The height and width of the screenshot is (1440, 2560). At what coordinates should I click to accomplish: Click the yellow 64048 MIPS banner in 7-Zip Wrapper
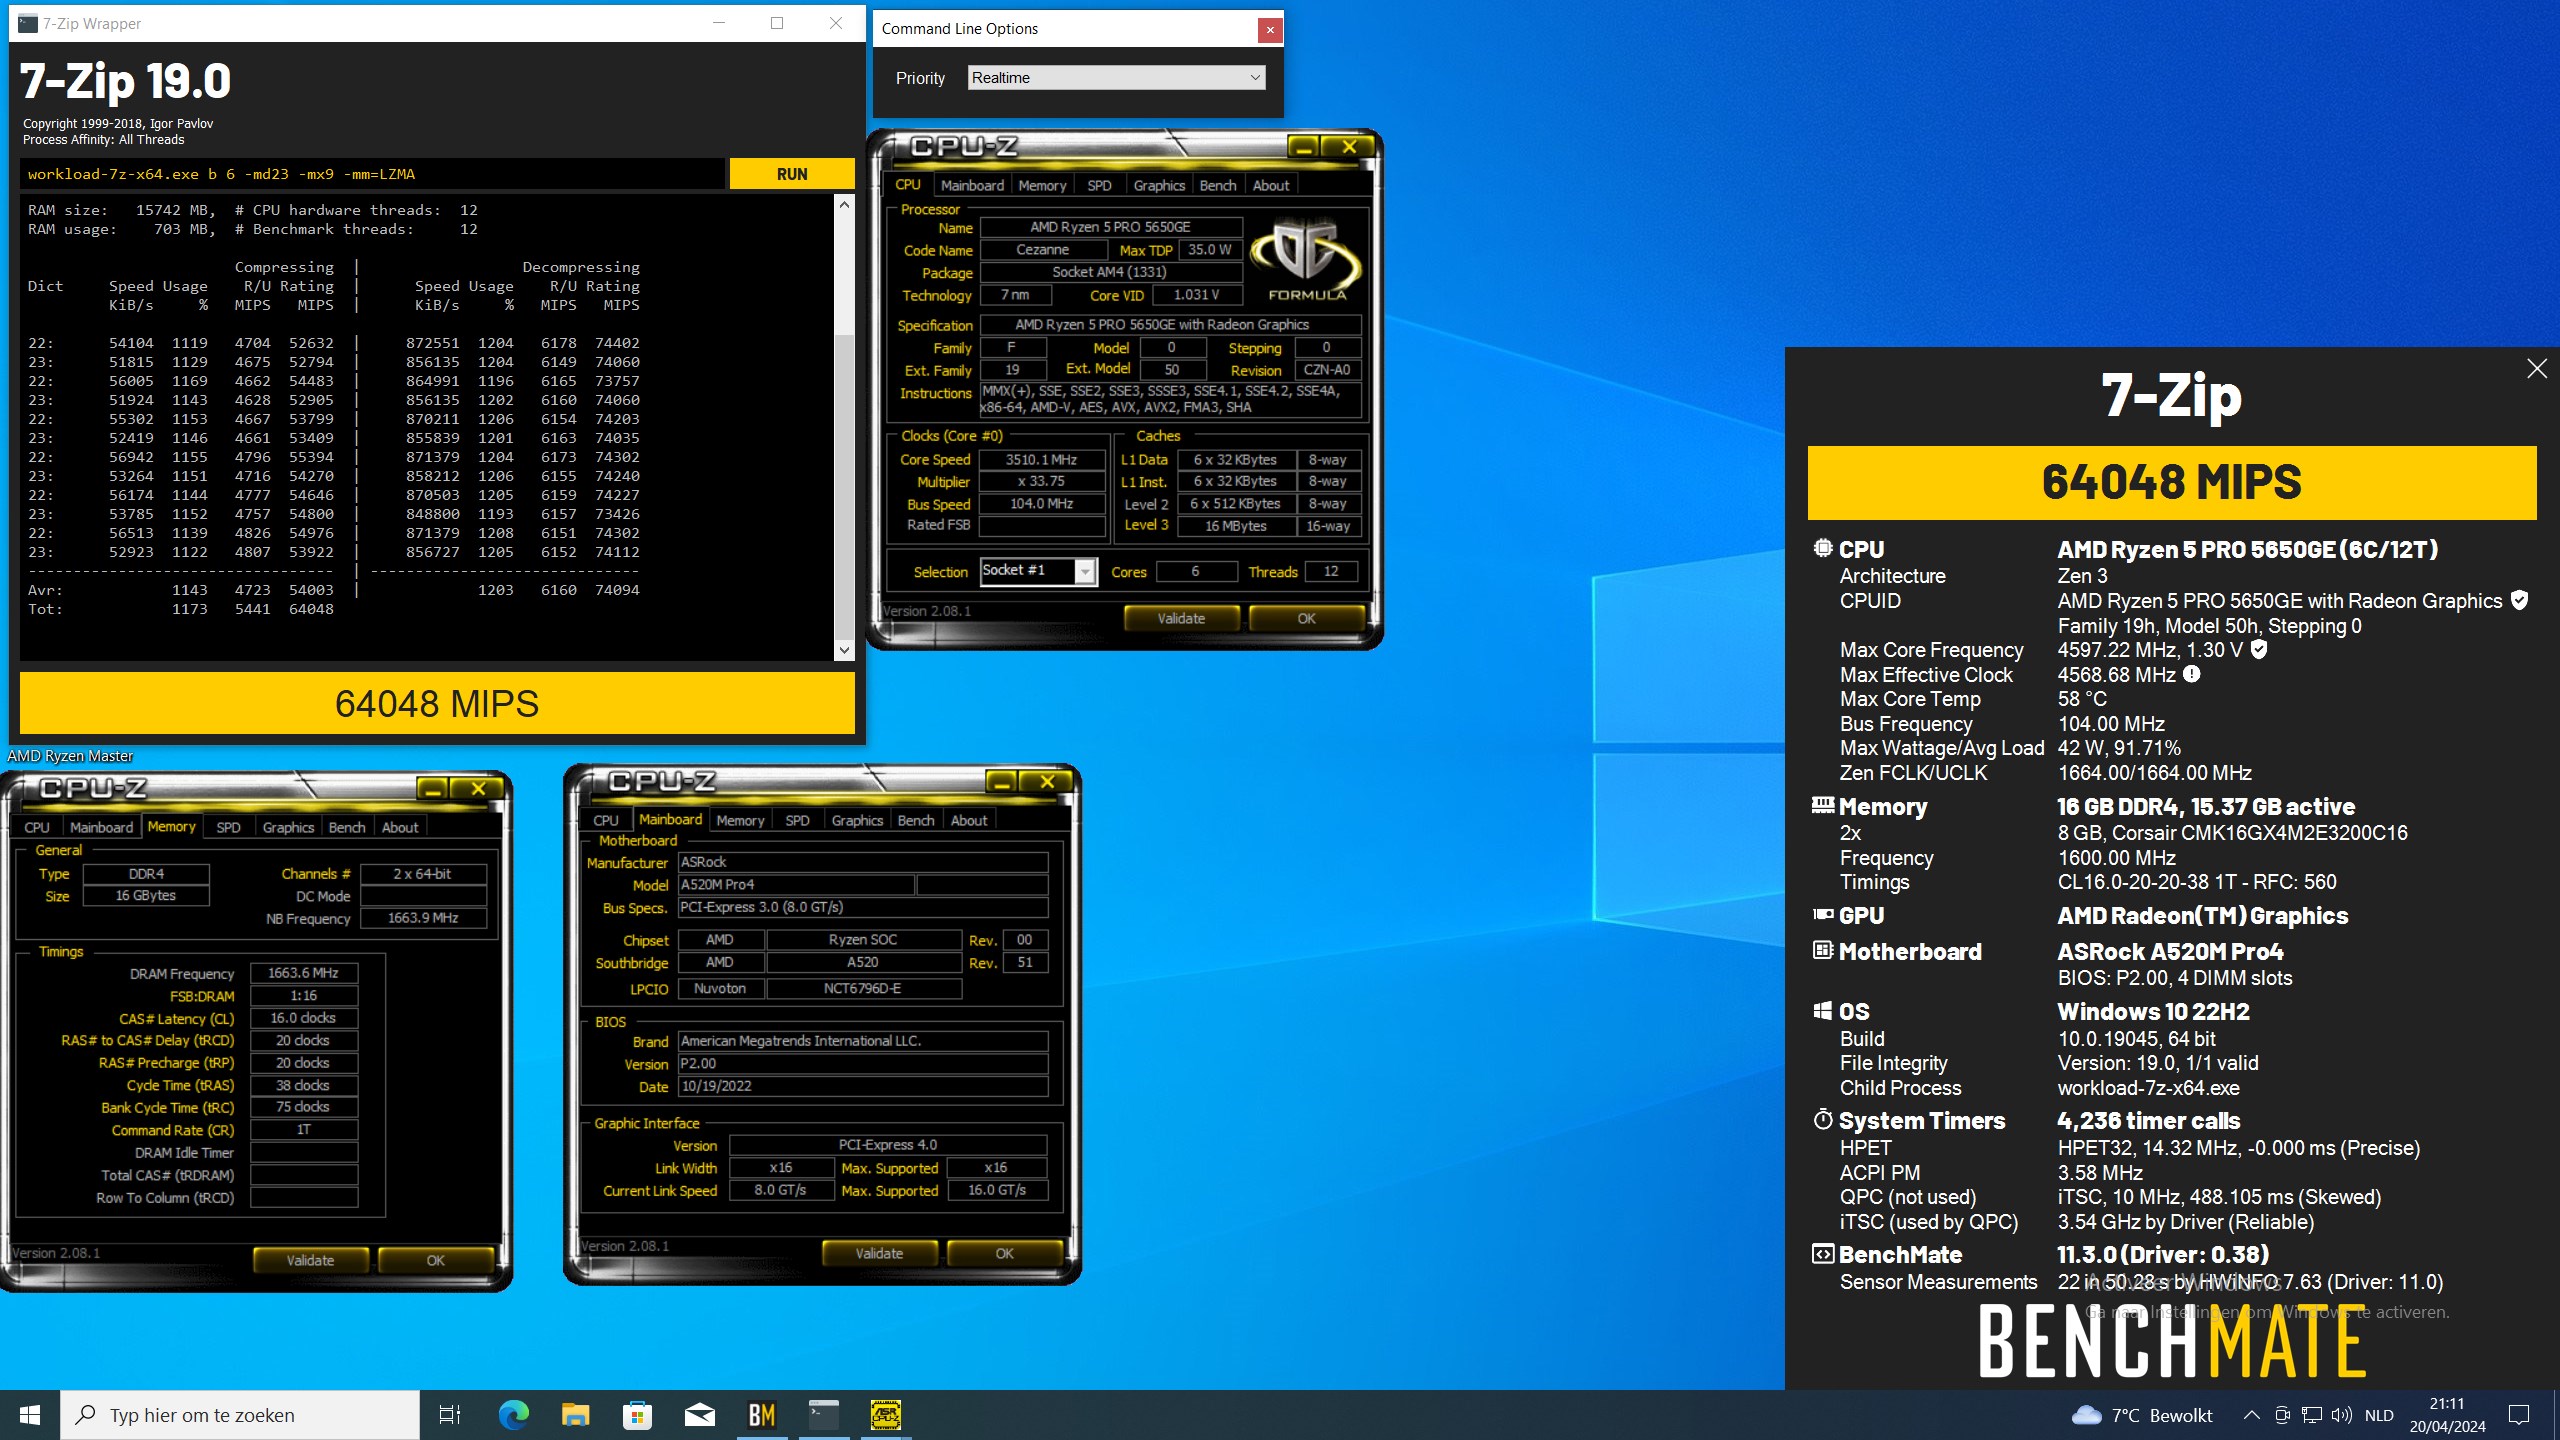click(x=437, y=703)
